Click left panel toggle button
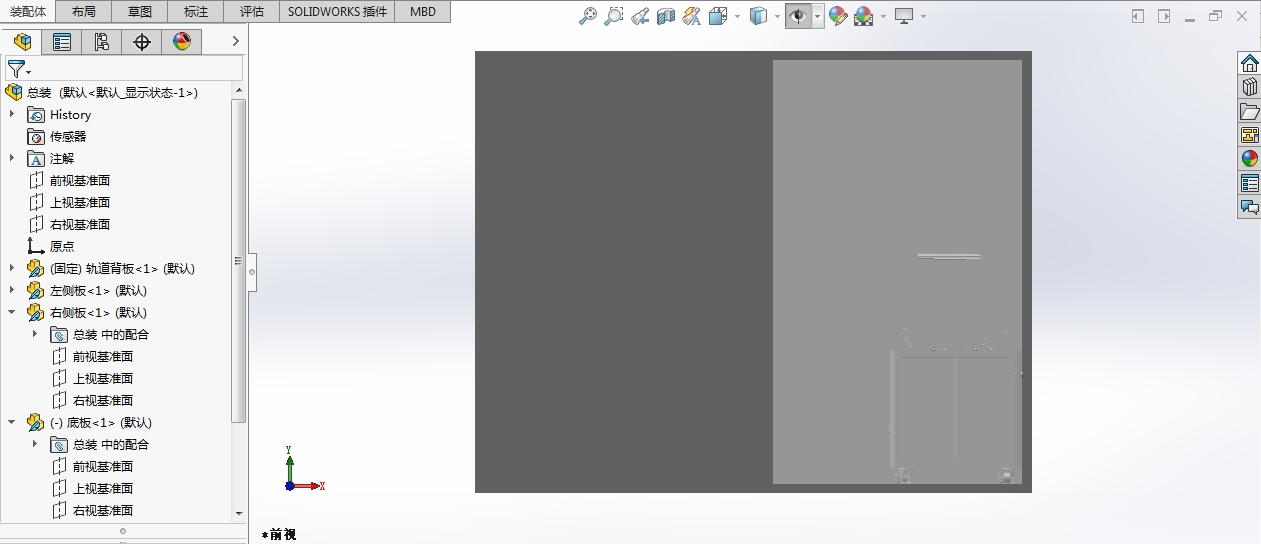Viewport: 1261px width, 544px height. tap(1138, 16)
